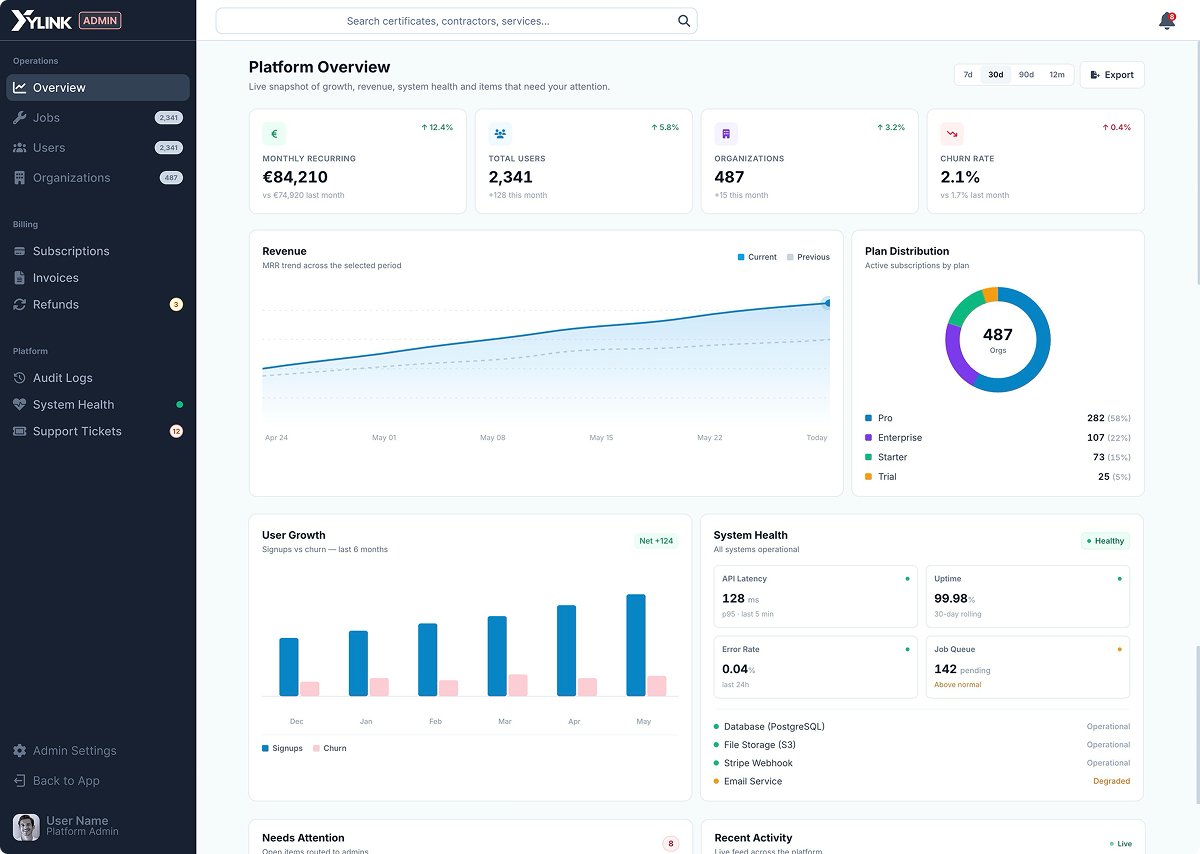This screenshot has width=1200, height=854.
Task: Click the Churn Rate trend-down icon
Action: pyautogui.click(x=952, y=134)
